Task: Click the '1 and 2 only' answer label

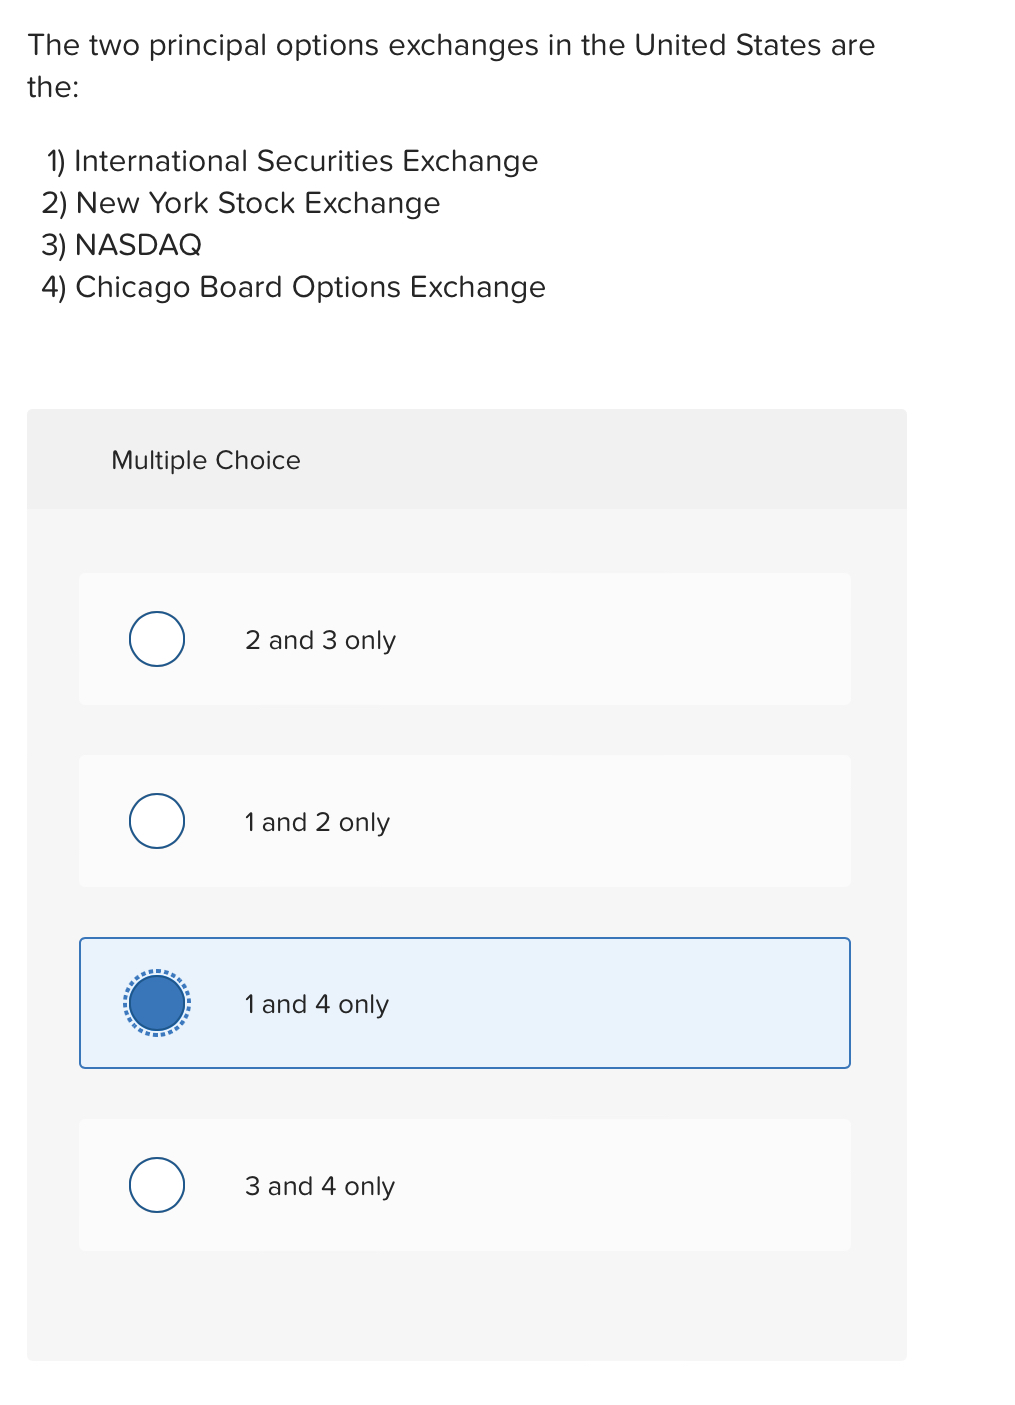Action: click(x=317, y=822)
